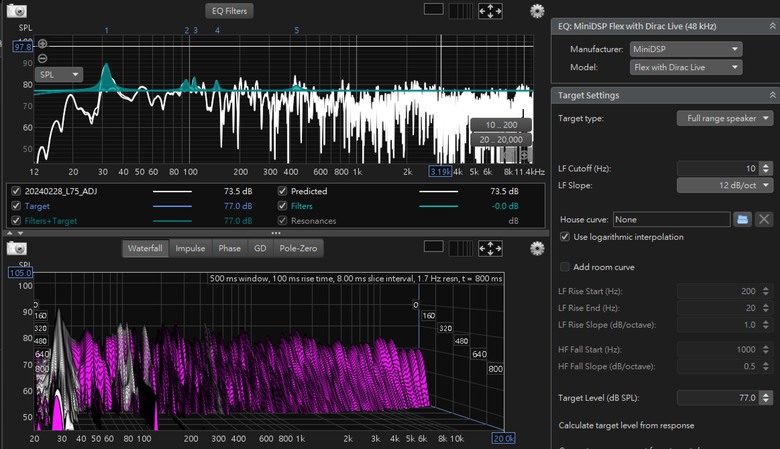
Task: Open the EQ Filters panel
Action: pyautogui.click(x=229, y=10)
